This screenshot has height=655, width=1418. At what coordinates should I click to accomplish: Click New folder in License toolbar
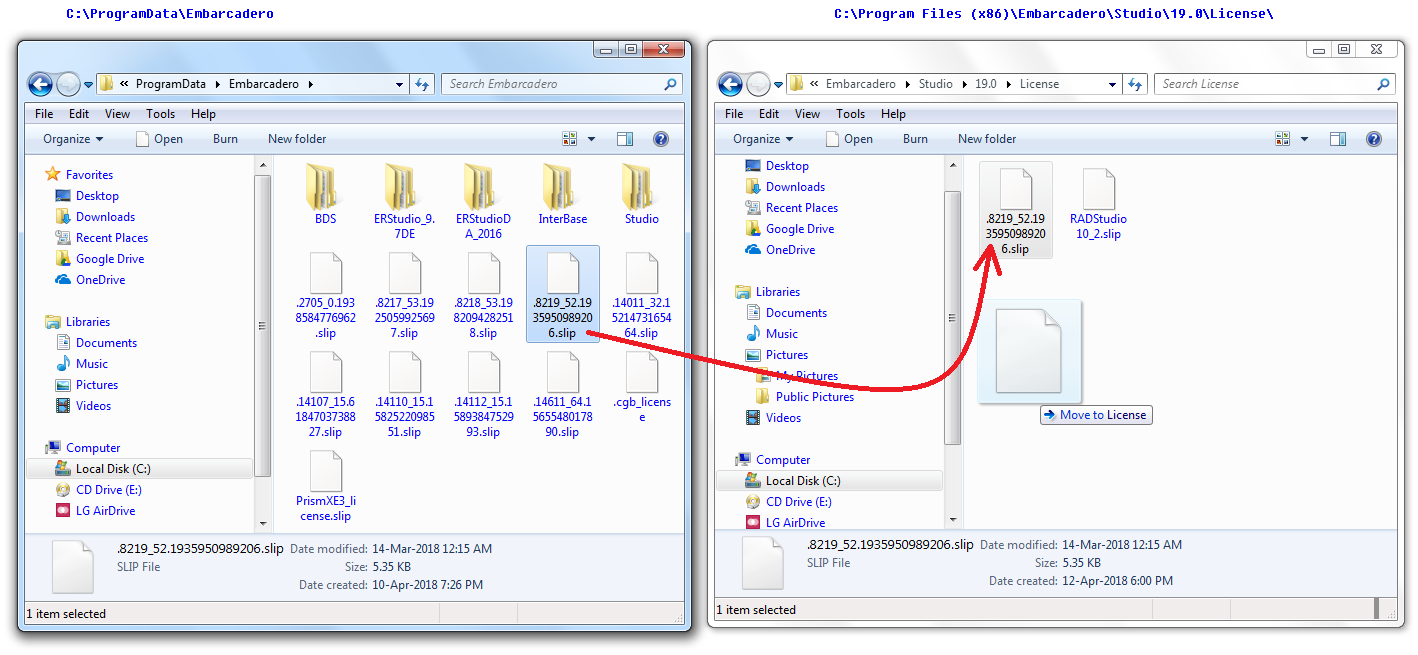tap(987, 139)
